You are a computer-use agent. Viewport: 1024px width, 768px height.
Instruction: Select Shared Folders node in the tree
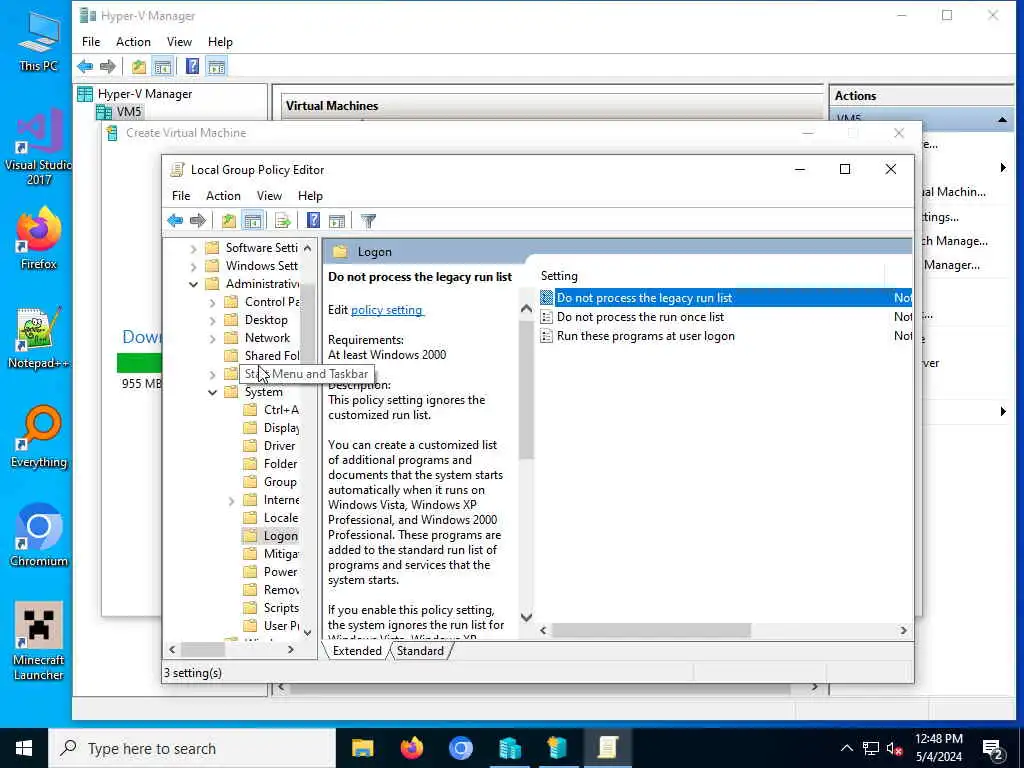pos(272,356)
